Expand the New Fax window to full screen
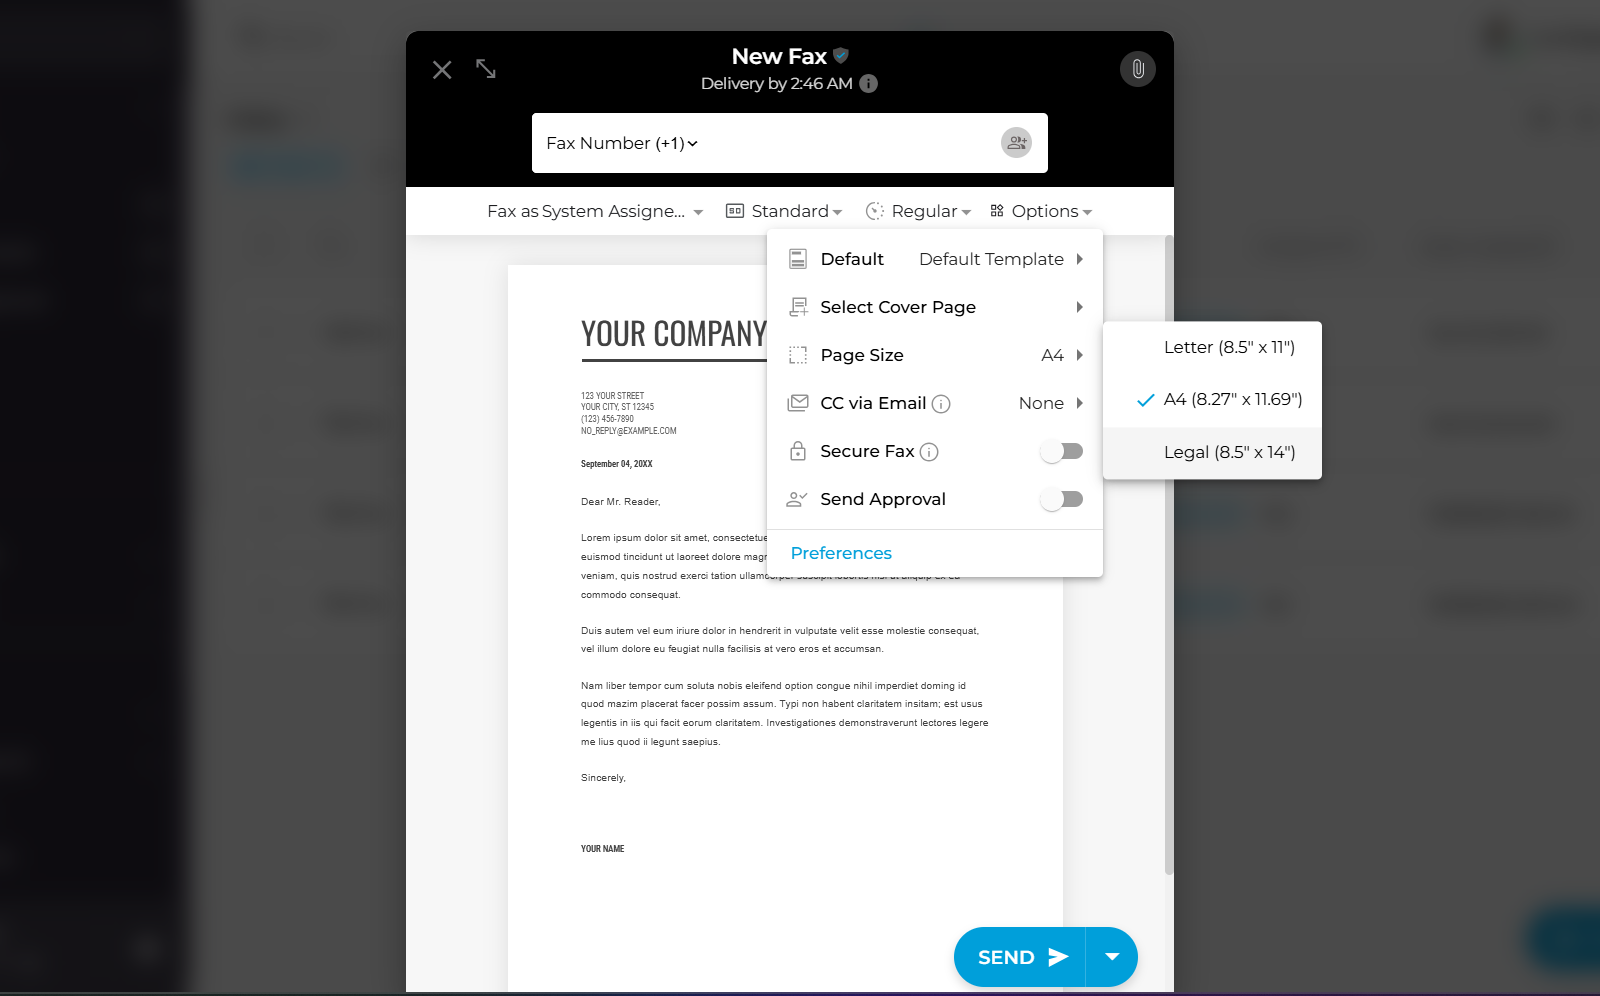 [486, 68]
